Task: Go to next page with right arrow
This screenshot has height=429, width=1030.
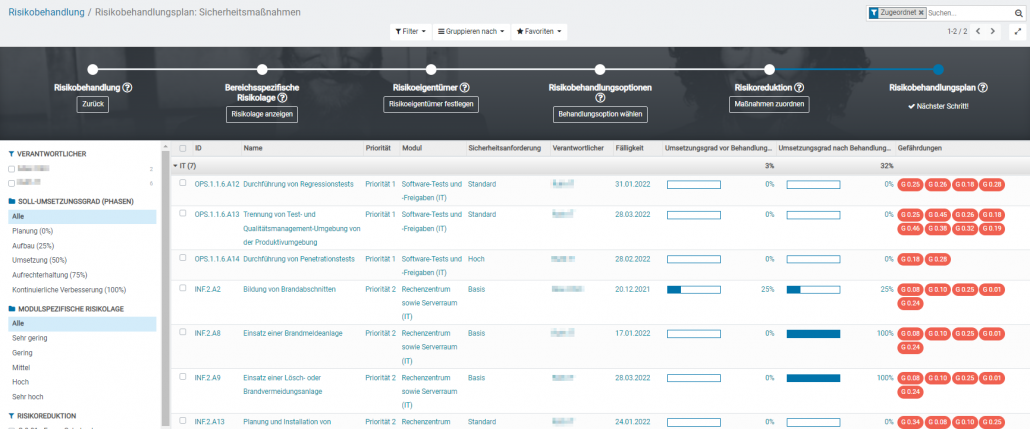Action: 992,32
